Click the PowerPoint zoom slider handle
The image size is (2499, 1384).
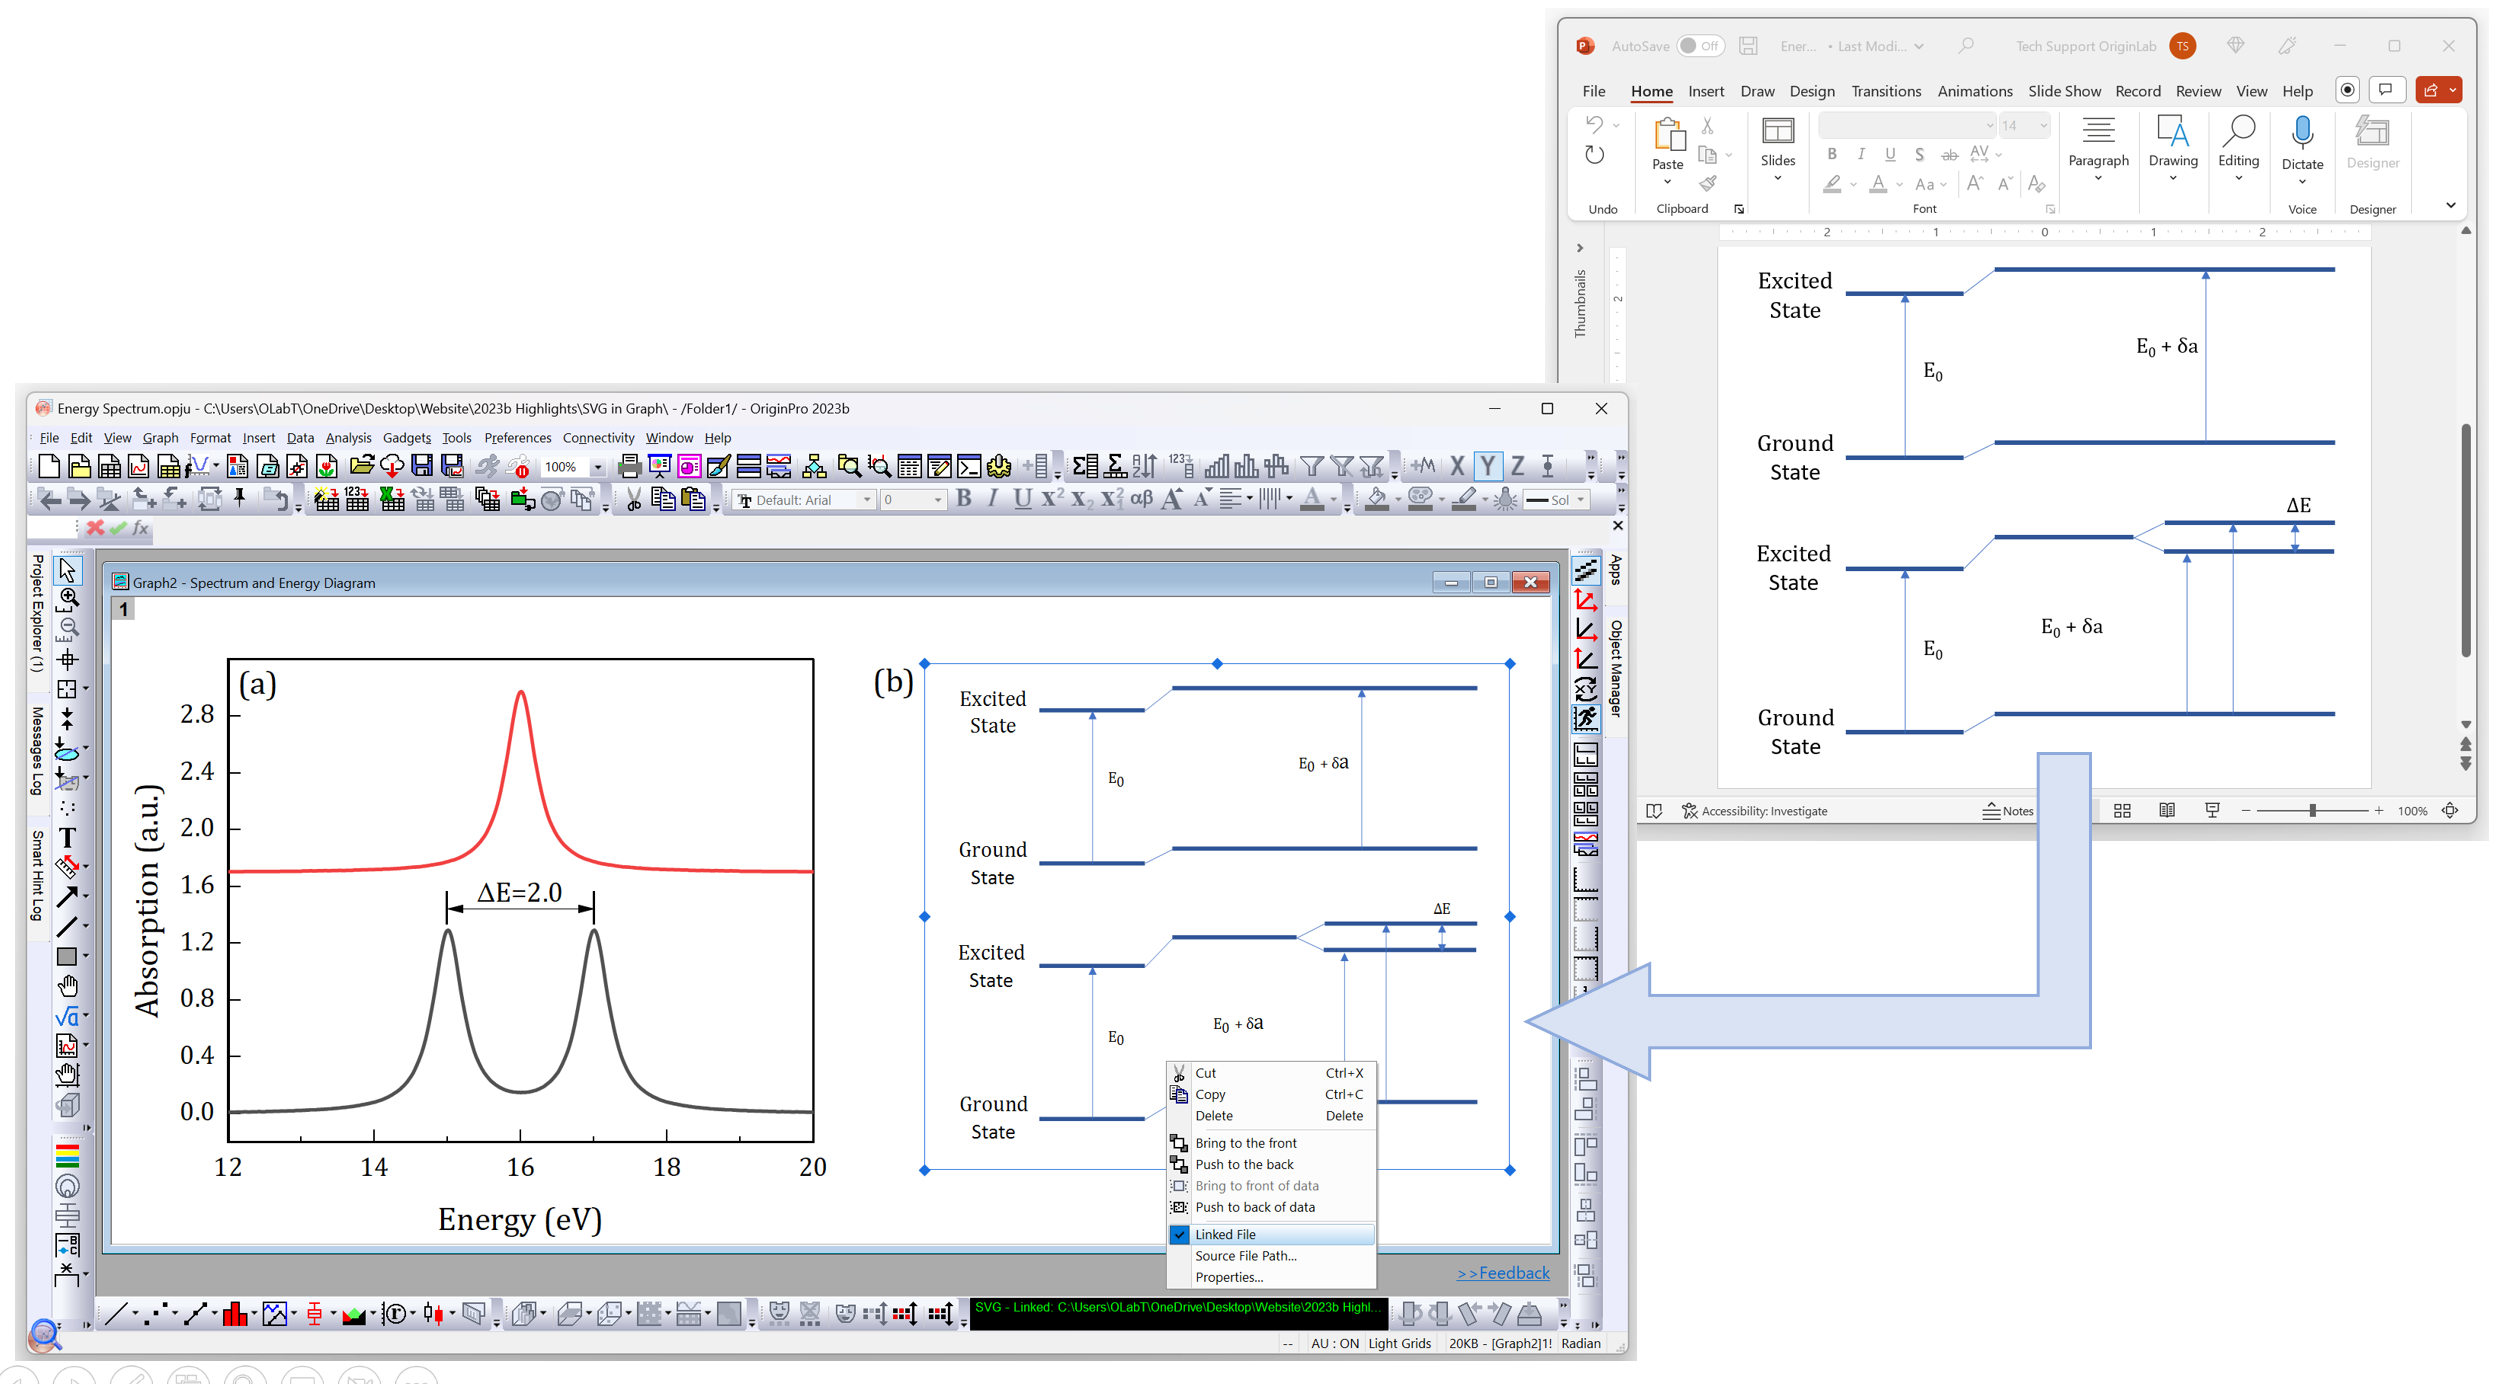click(2312, 811)
